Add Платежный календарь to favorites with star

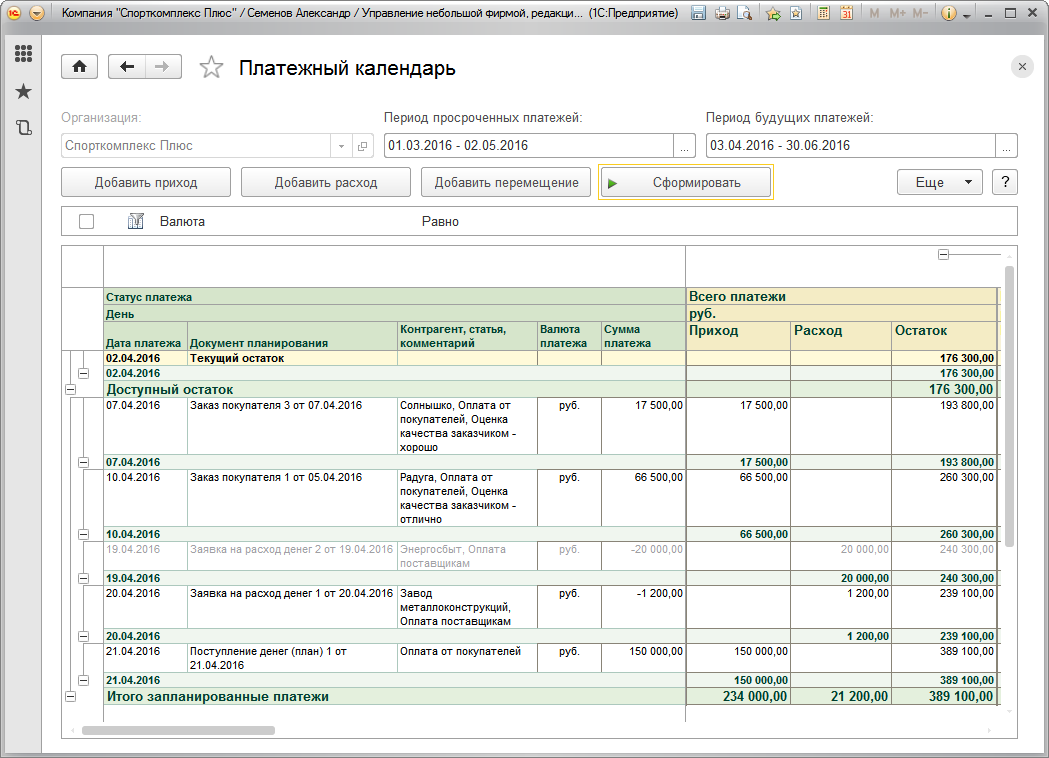pyautogui.click(x=211, y=68)
